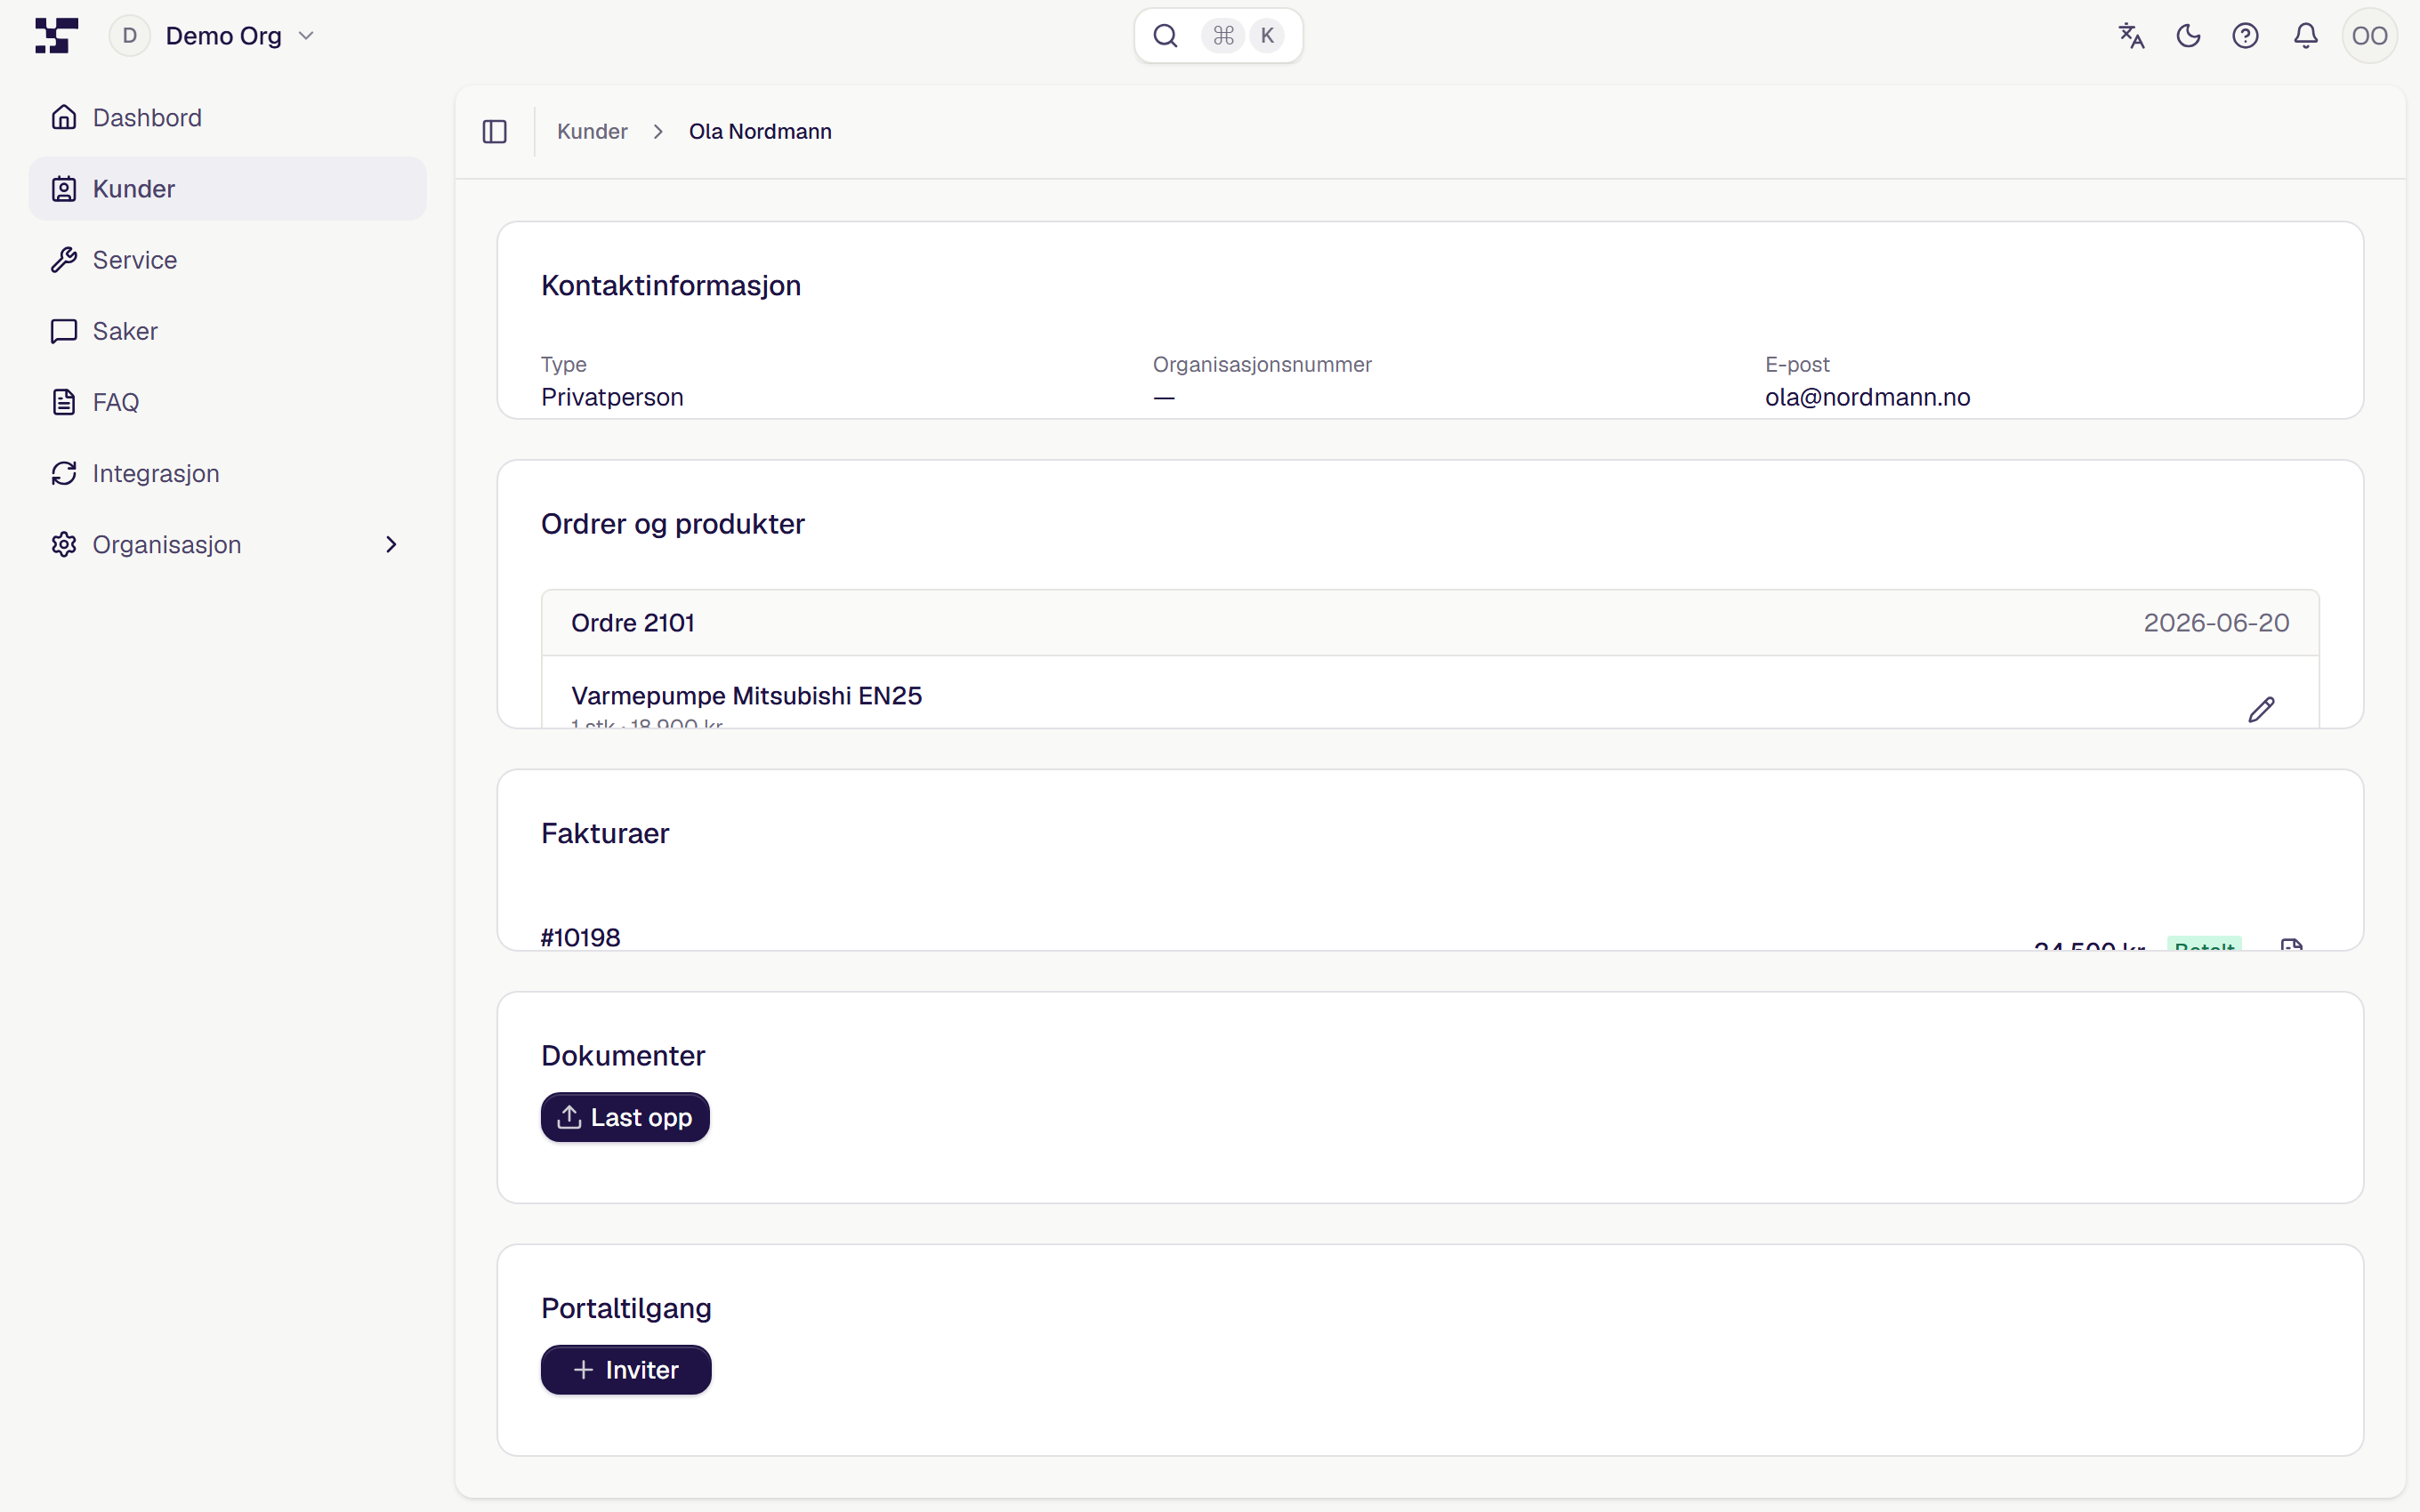Expand the Demo Org switcher
Image resolution: width=2420 pixels, height=1512 pixels.
pyautogui.click(x=213, y=36)
